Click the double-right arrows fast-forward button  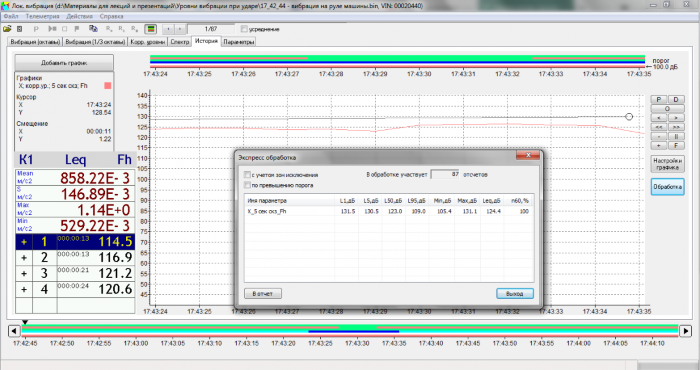pyautogui.click(x=676, y=127)
